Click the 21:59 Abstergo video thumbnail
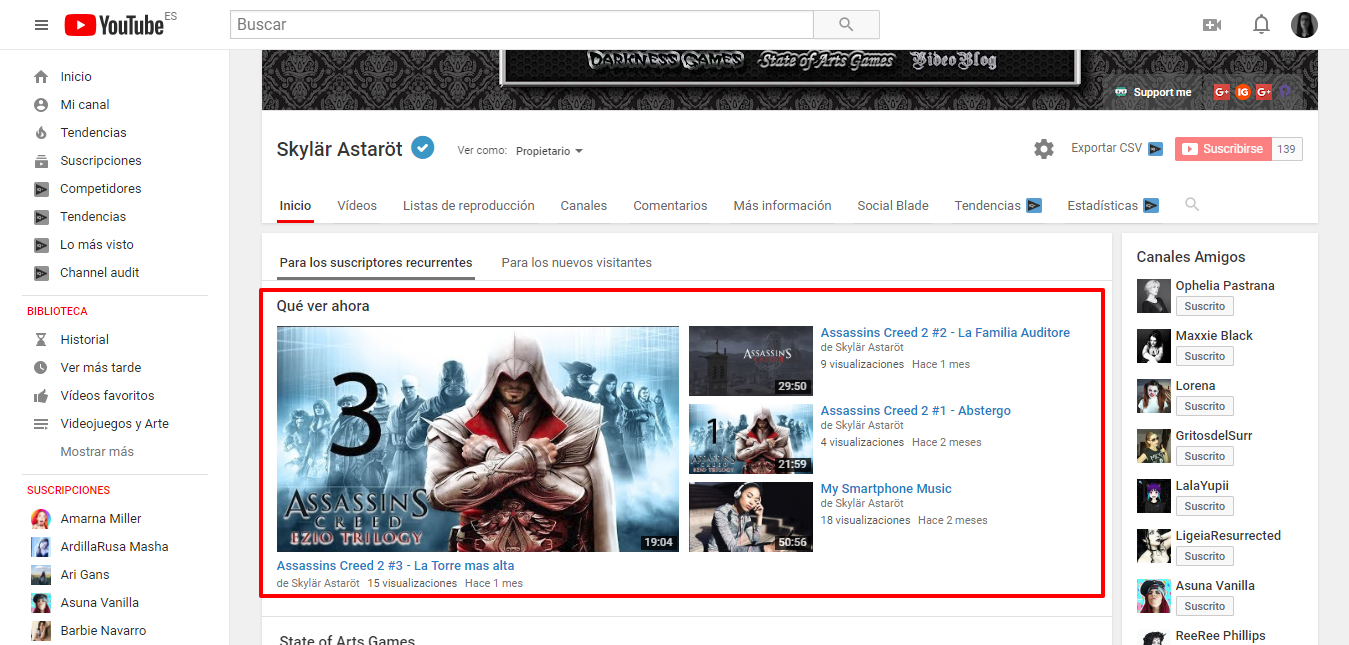 click(x=751, y=439)
